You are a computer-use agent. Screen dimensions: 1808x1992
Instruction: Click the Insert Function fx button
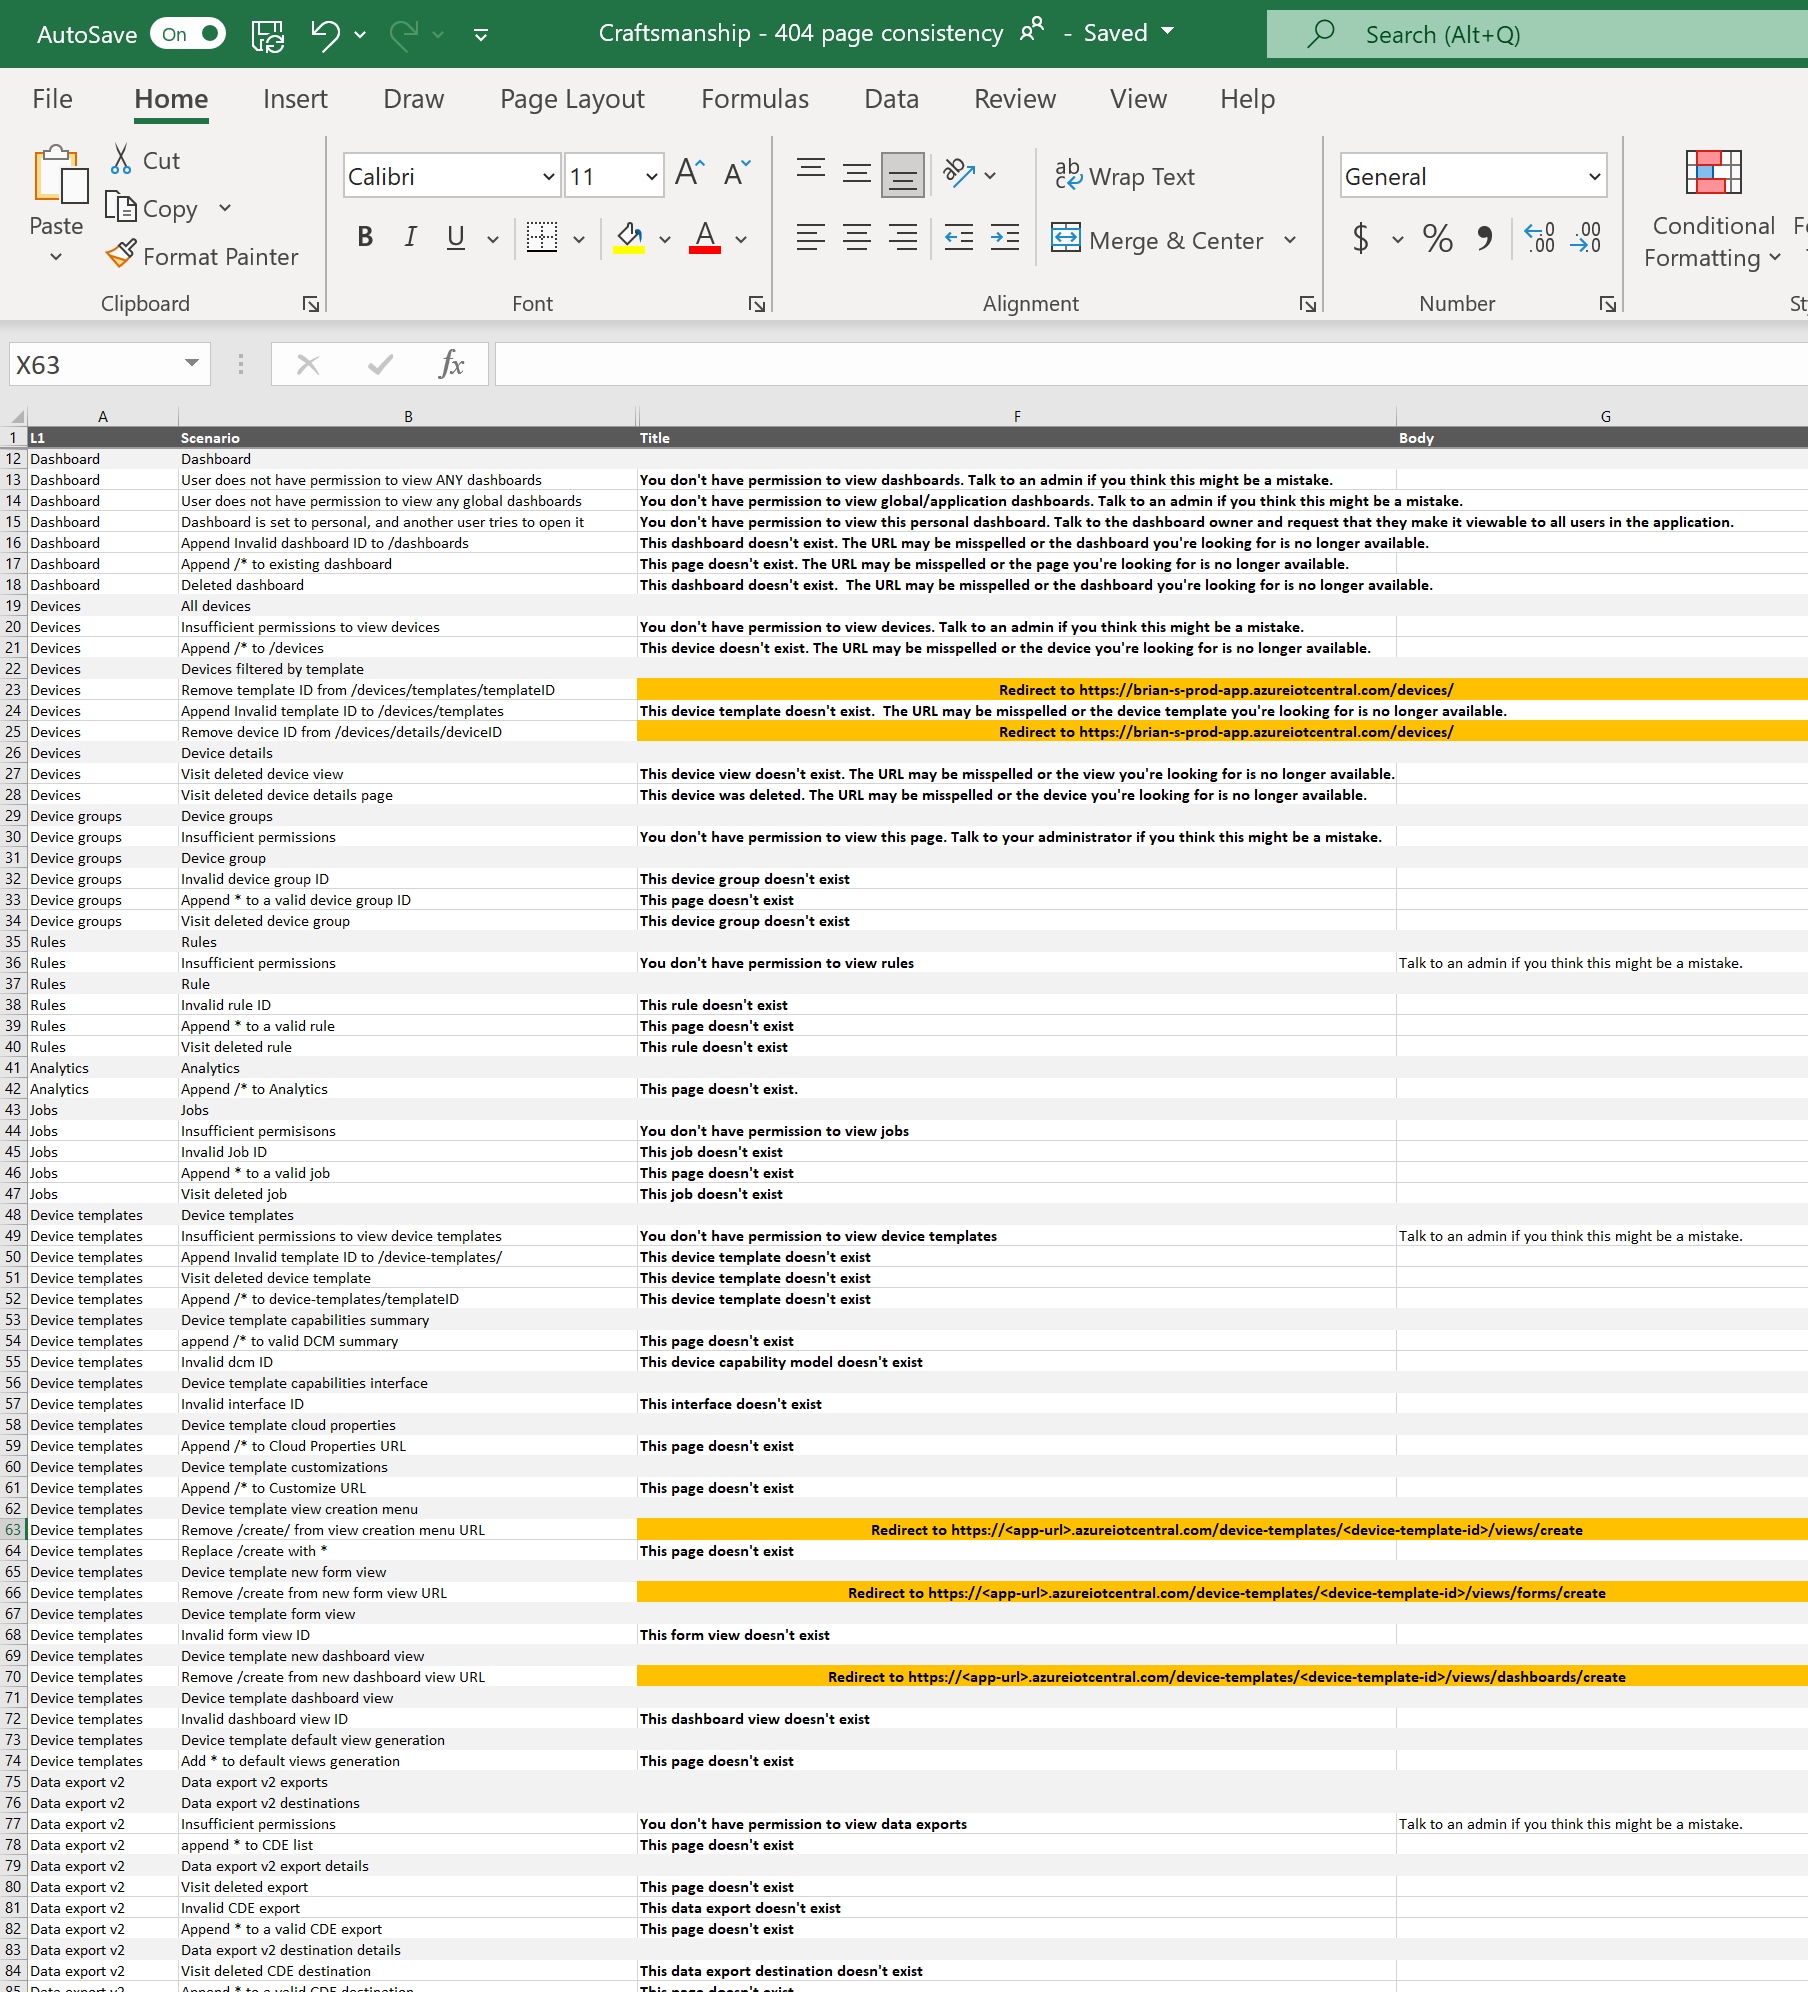point(453,364)
